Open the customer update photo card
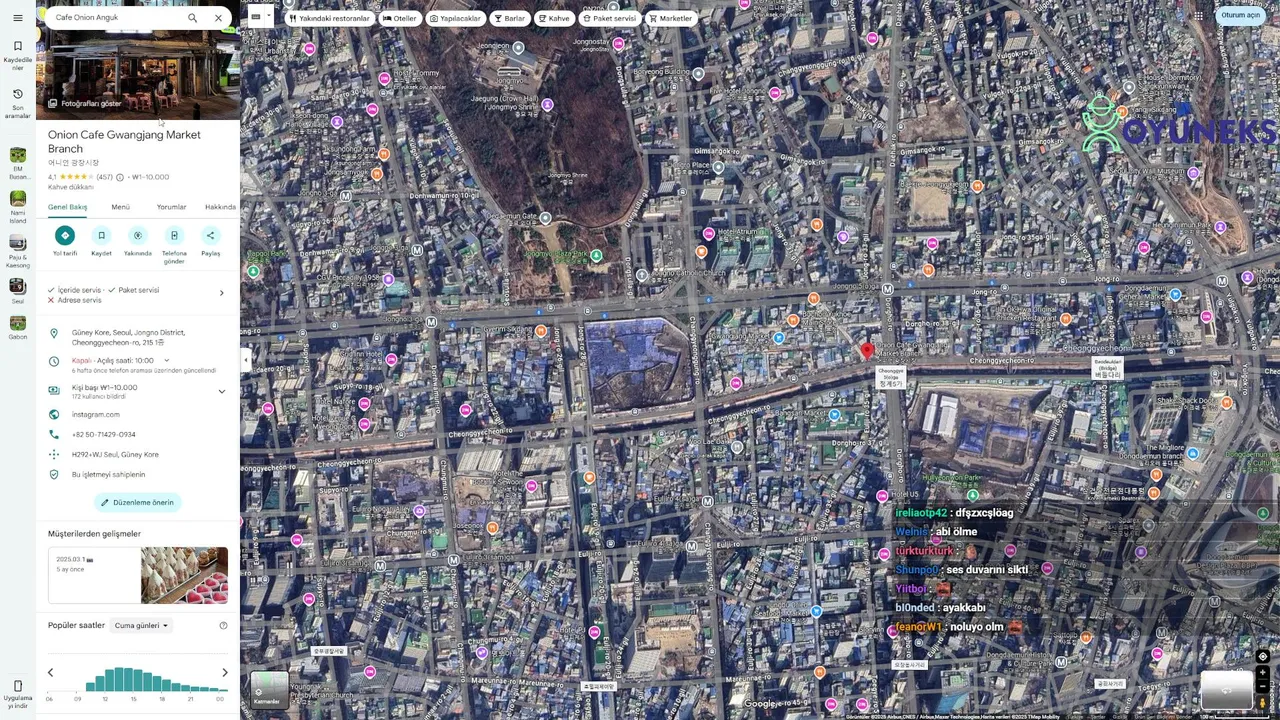1280x720 pixels. (138, 575)
